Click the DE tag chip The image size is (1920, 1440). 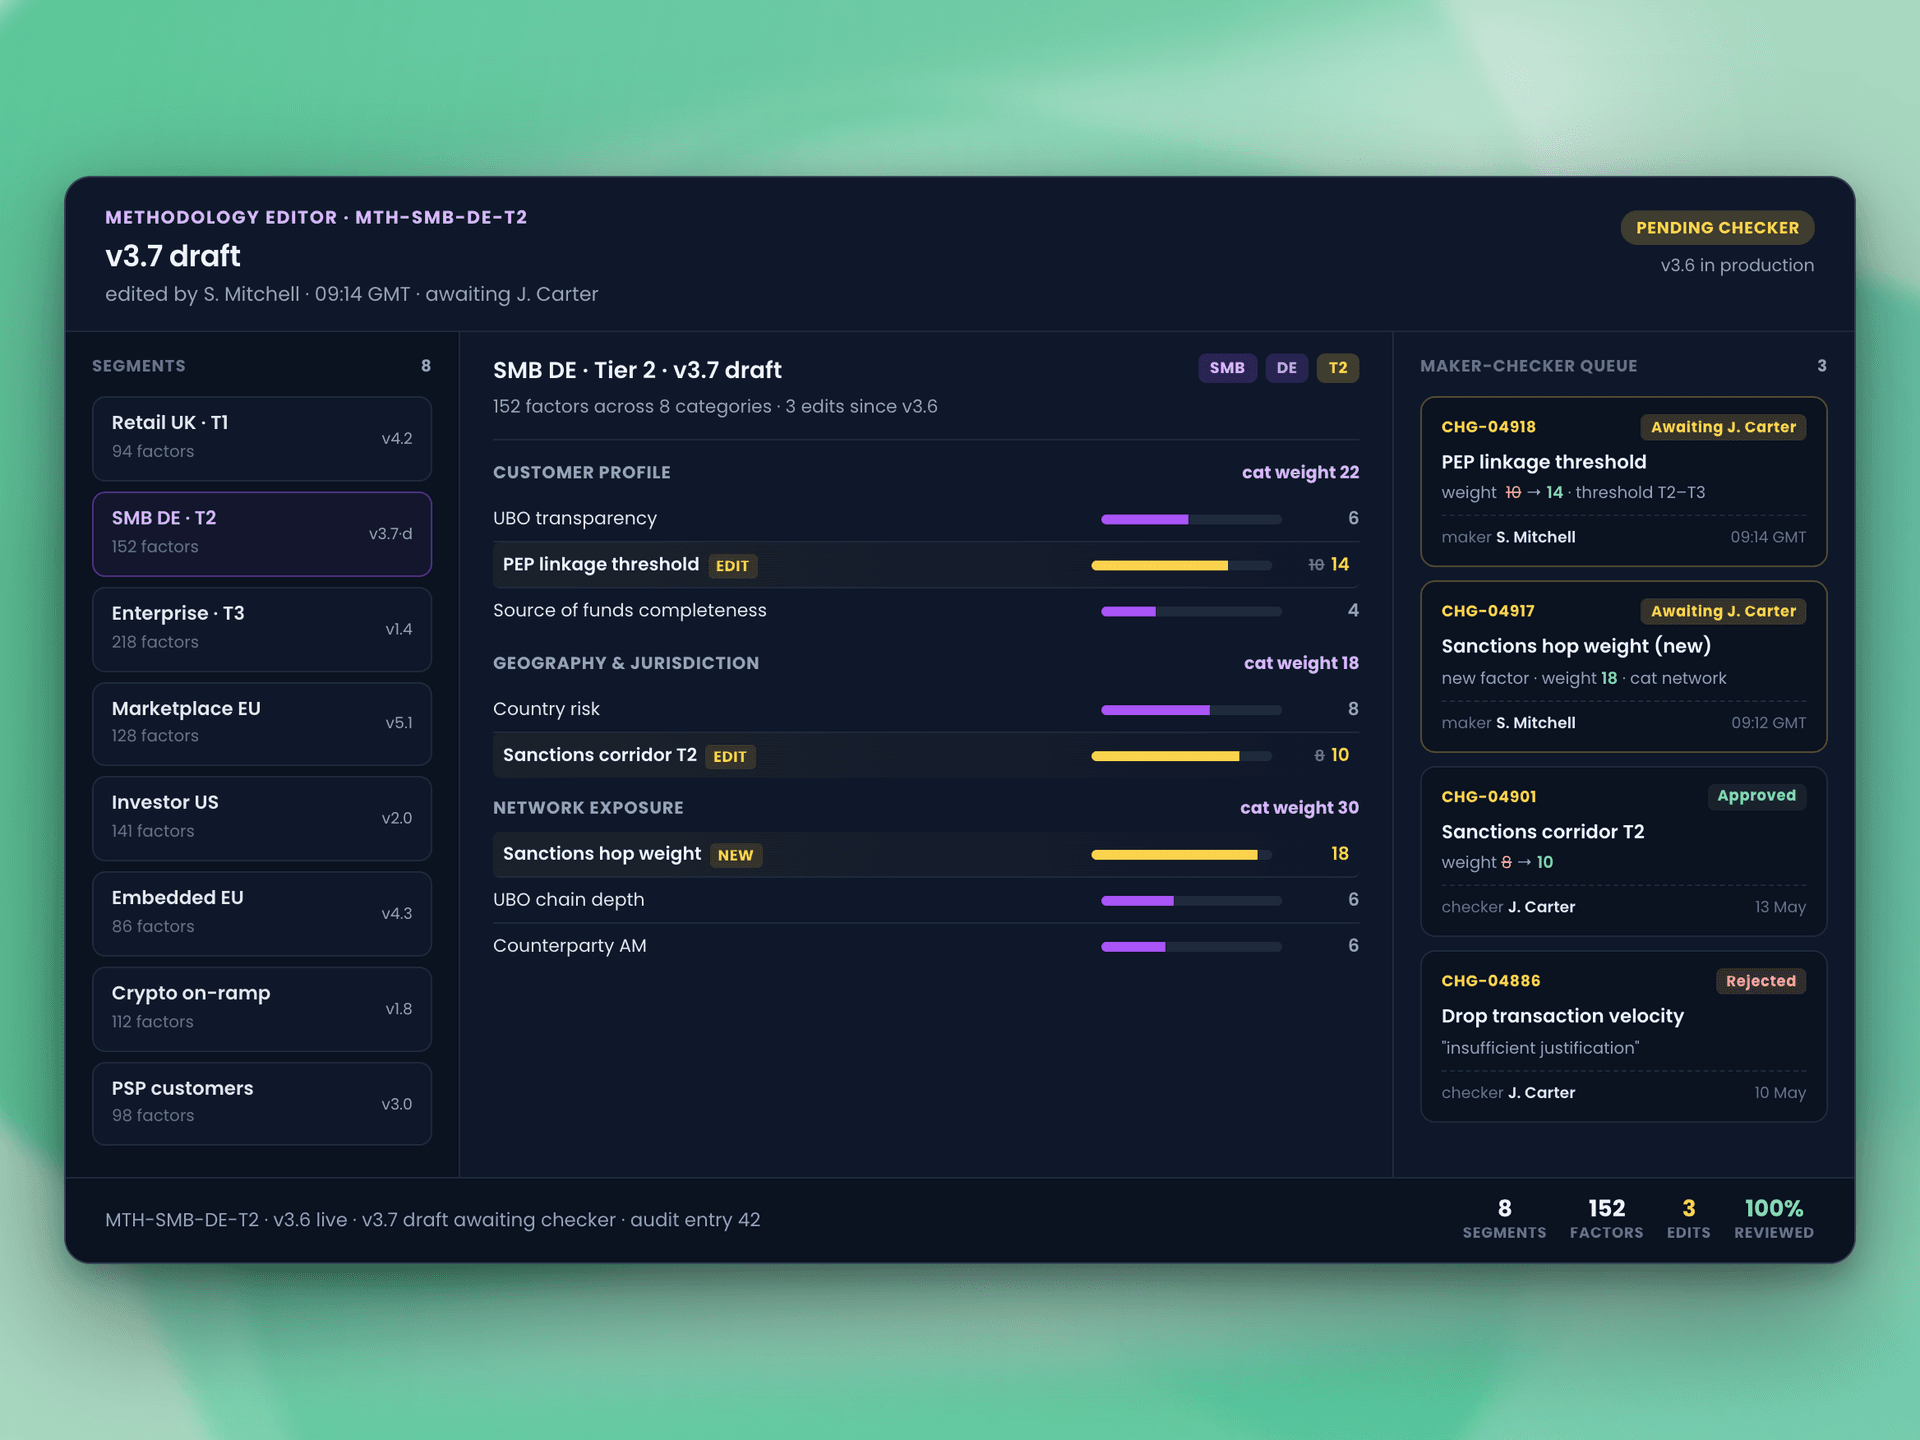[x=1286, y=368]
